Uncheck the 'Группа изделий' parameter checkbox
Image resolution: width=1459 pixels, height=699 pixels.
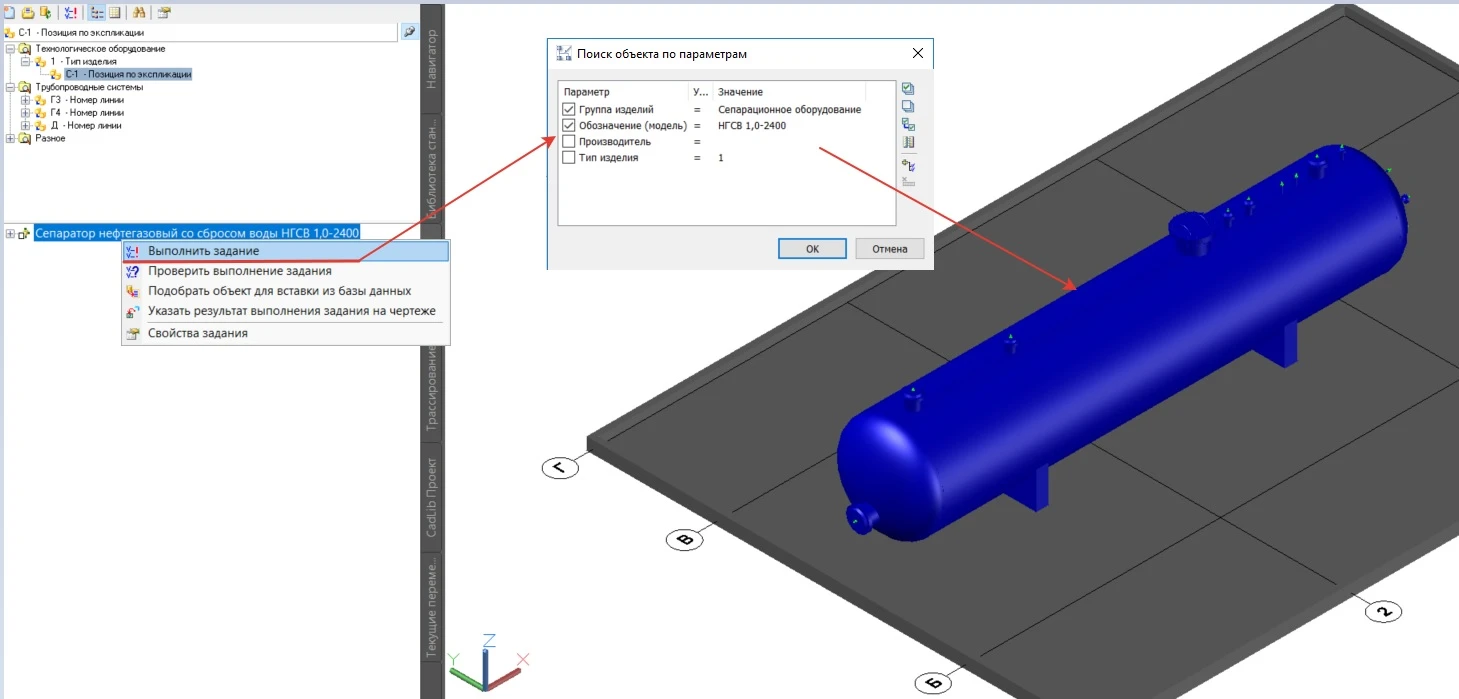click(x=569, y=110)
